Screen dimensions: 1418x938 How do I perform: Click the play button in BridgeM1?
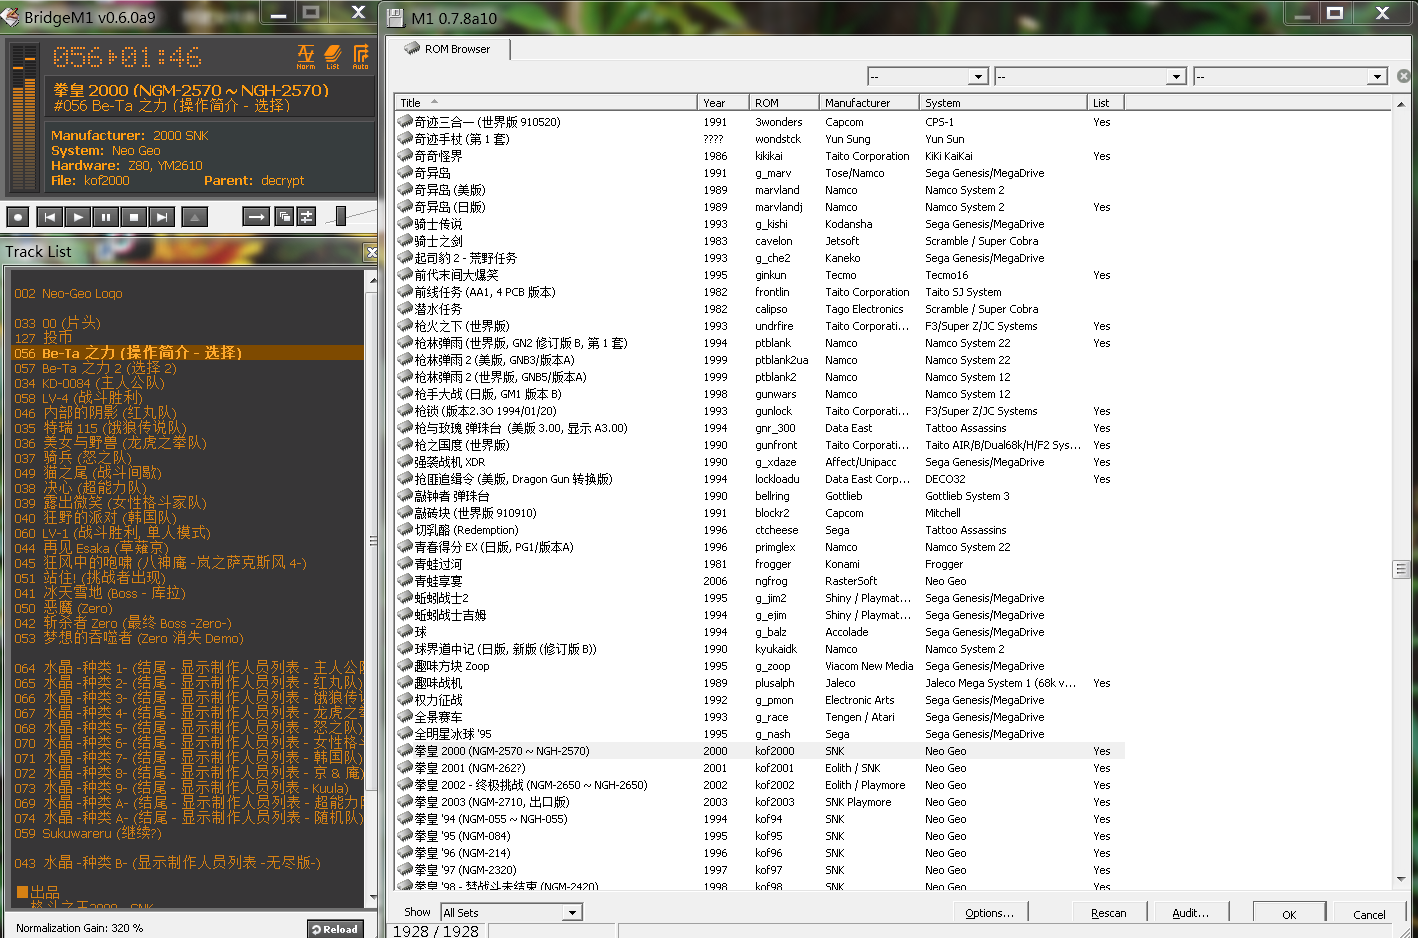77,216
